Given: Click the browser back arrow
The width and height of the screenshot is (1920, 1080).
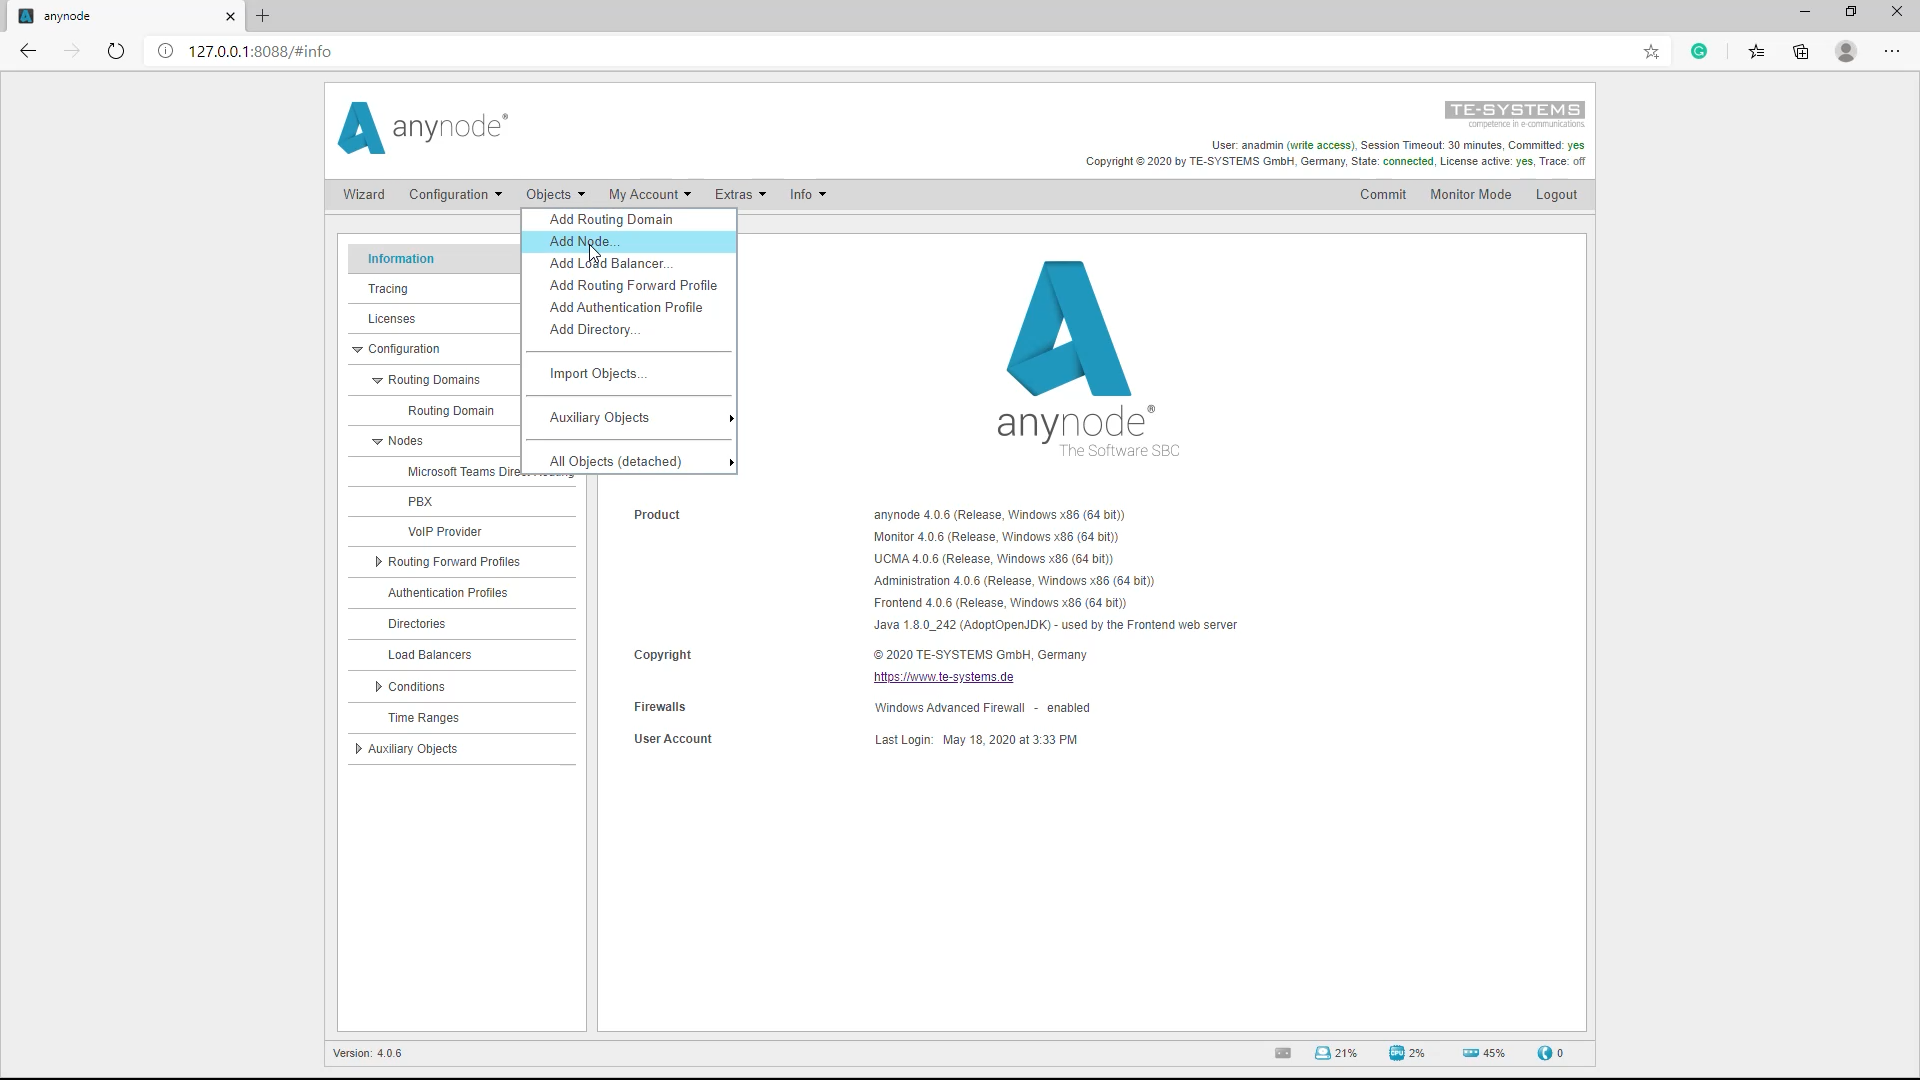Looking at the screenshot, I should 28,51.
